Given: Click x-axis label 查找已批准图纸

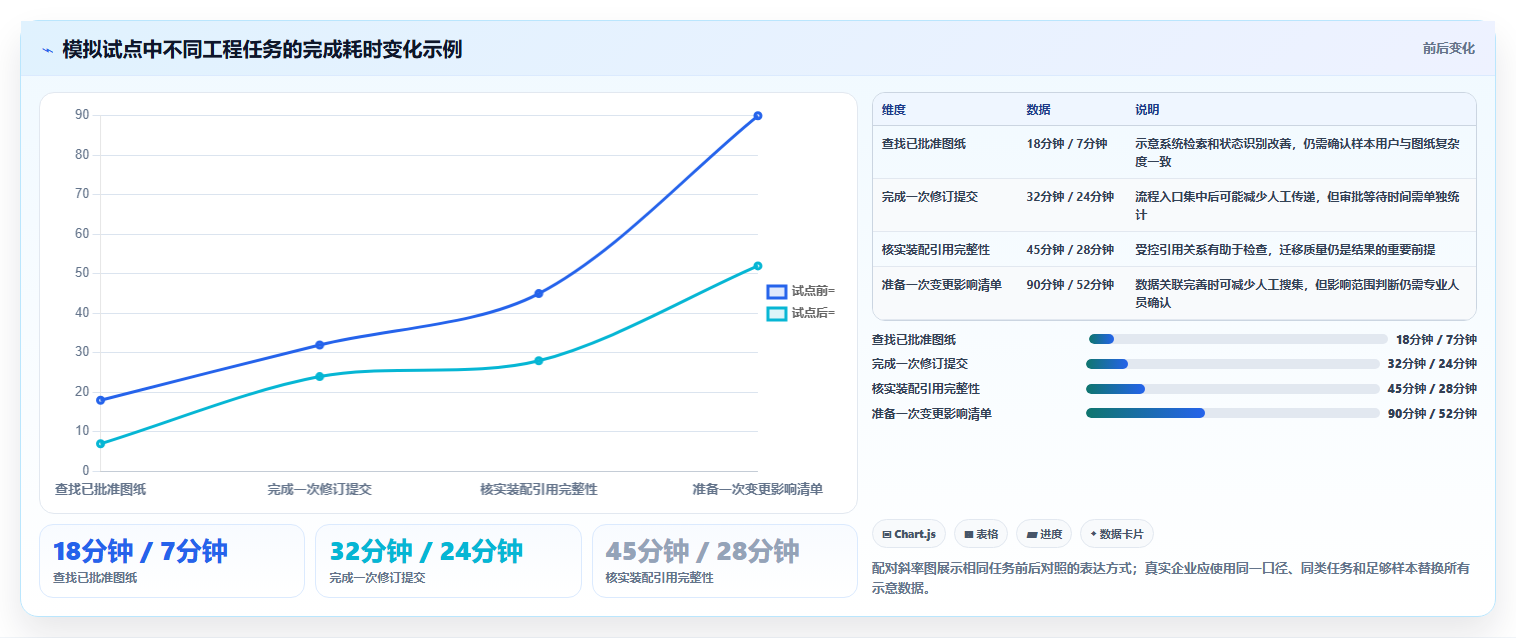Looking at the screenshot, I should point(100,490).
